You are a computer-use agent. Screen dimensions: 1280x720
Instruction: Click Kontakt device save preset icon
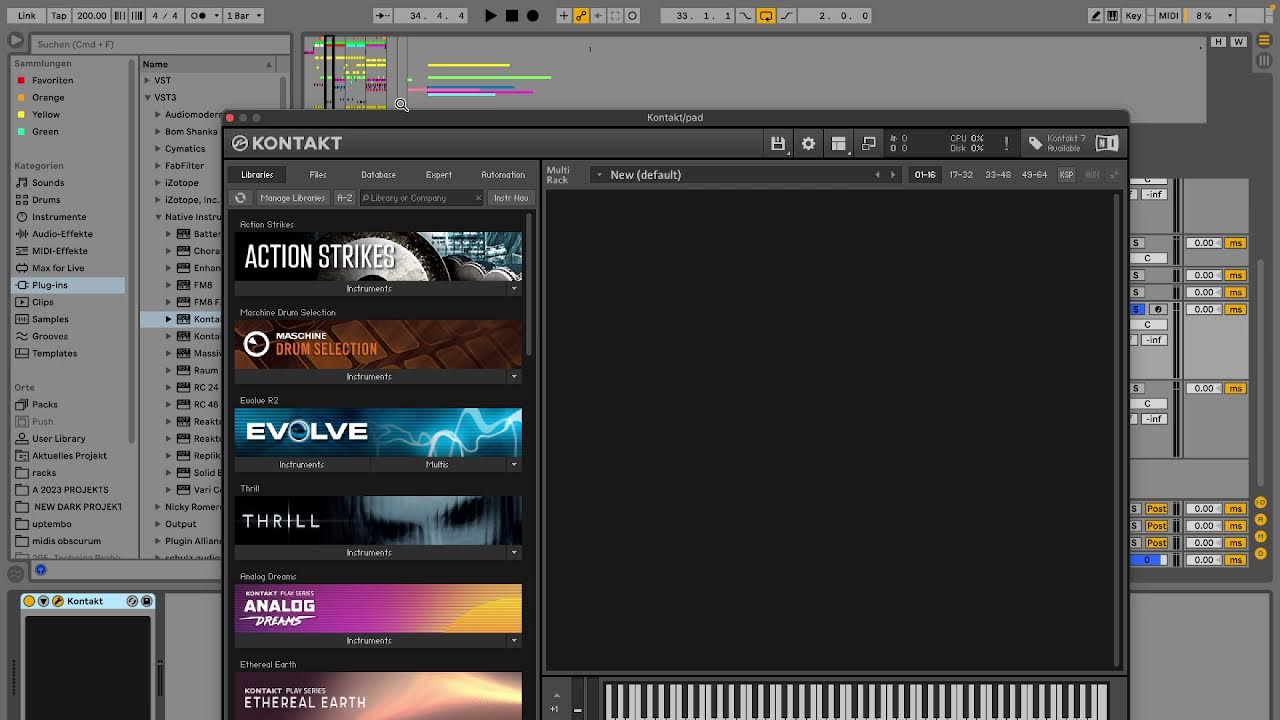click(147, 601)
